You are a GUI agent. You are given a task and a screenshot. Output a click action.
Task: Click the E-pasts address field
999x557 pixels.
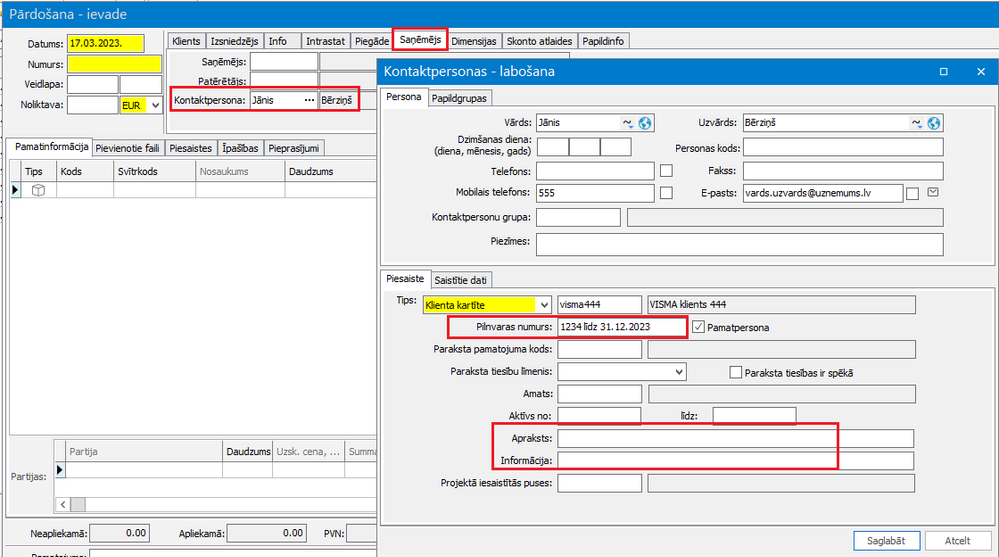click(823, 192)
